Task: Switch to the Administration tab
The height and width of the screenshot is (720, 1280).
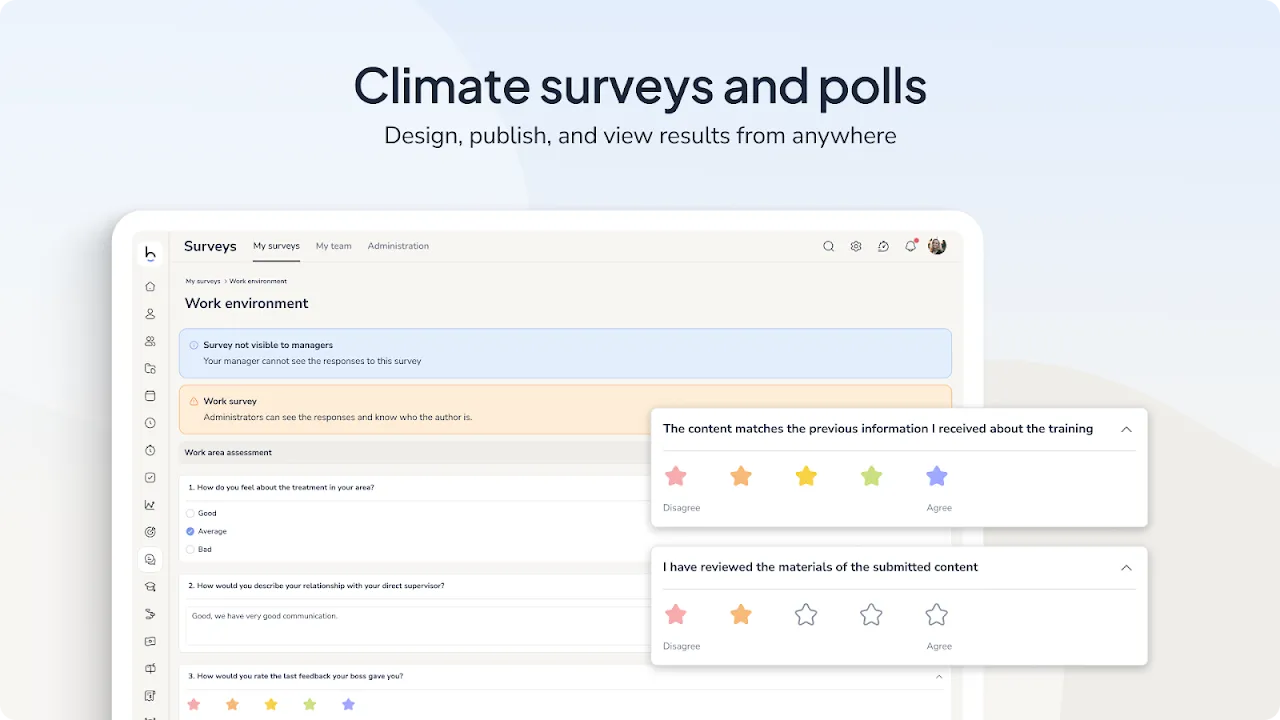Action: (x=398, y=246)
